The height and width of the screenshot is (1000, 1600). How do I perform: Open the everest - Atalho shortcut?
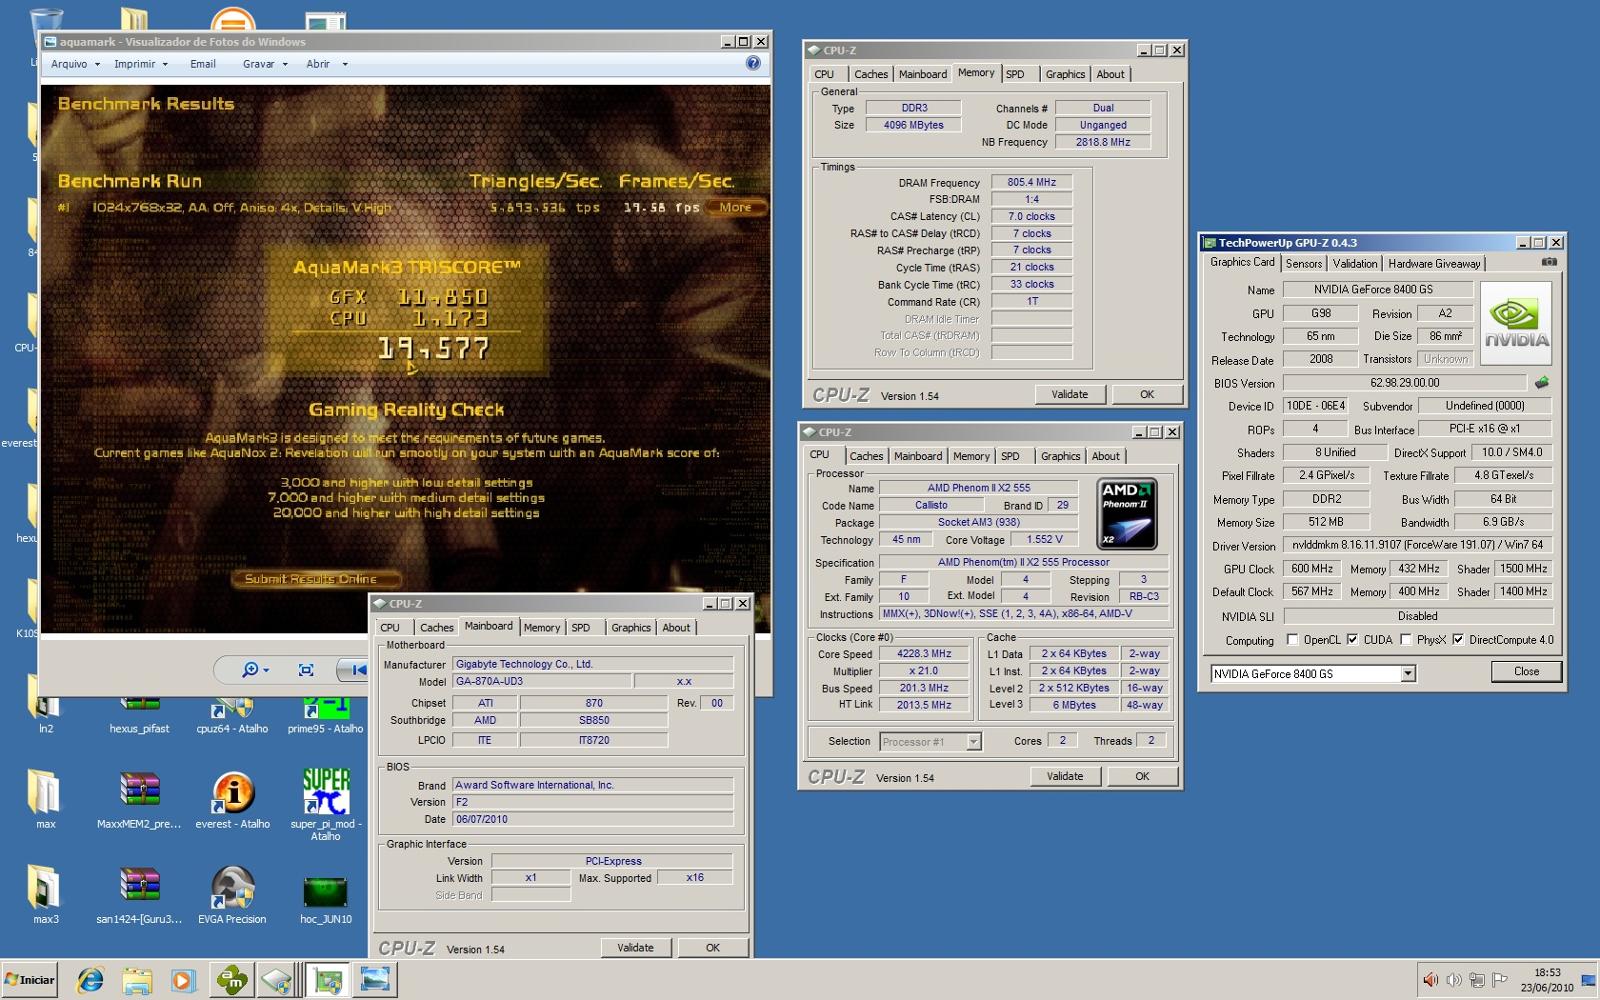tap(232, 798)
